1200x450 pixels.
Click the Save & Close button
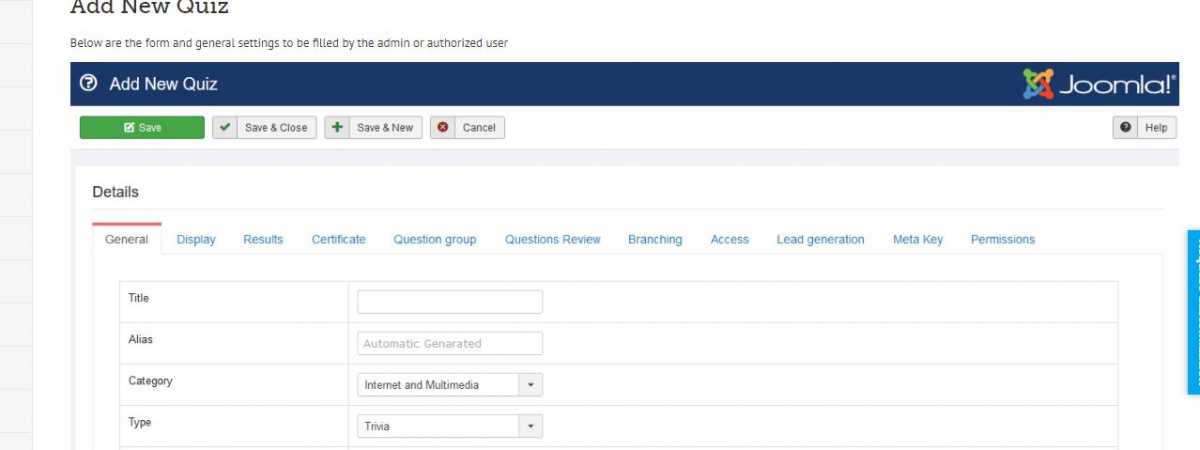[x=265, y=128]
